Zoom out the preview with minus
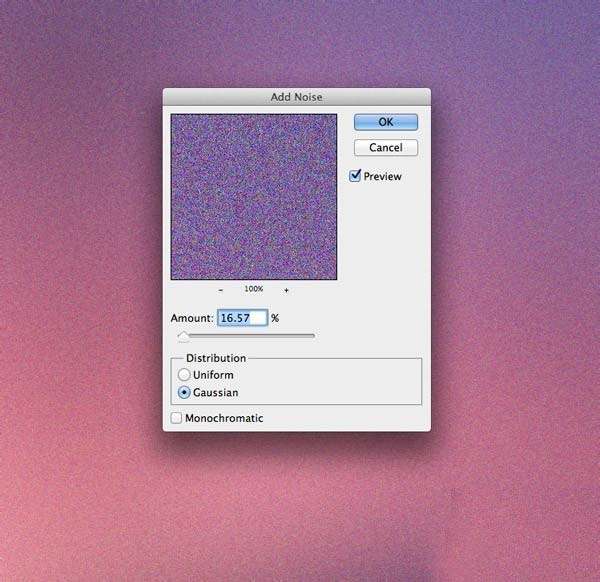 221,290
